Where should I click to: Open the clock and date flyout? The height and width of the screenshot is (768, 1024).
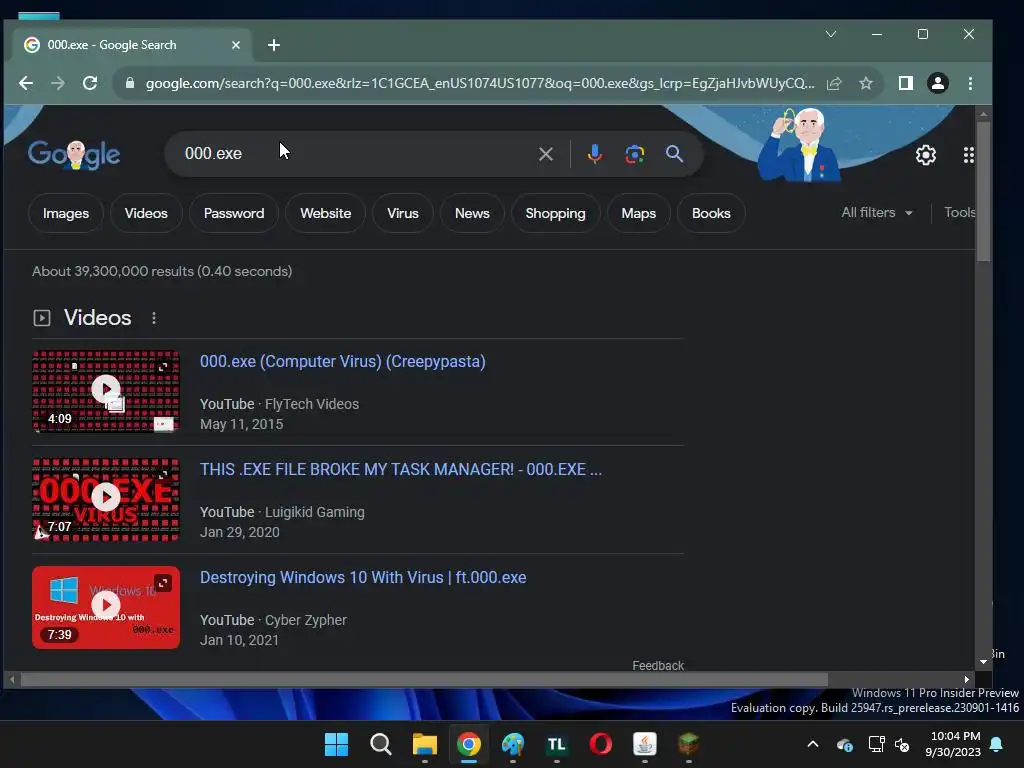pos(953,744)
